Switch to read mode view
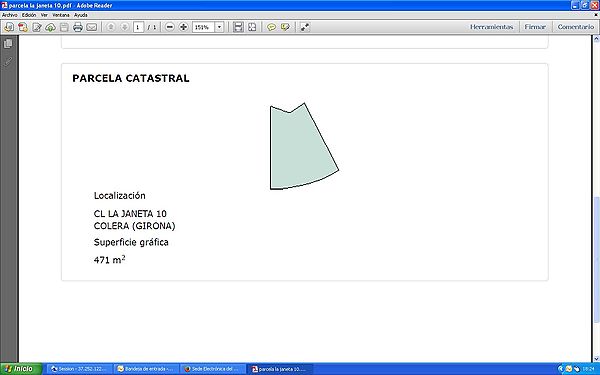Screen dimensions: 600x375 click(x=305, y=27)
